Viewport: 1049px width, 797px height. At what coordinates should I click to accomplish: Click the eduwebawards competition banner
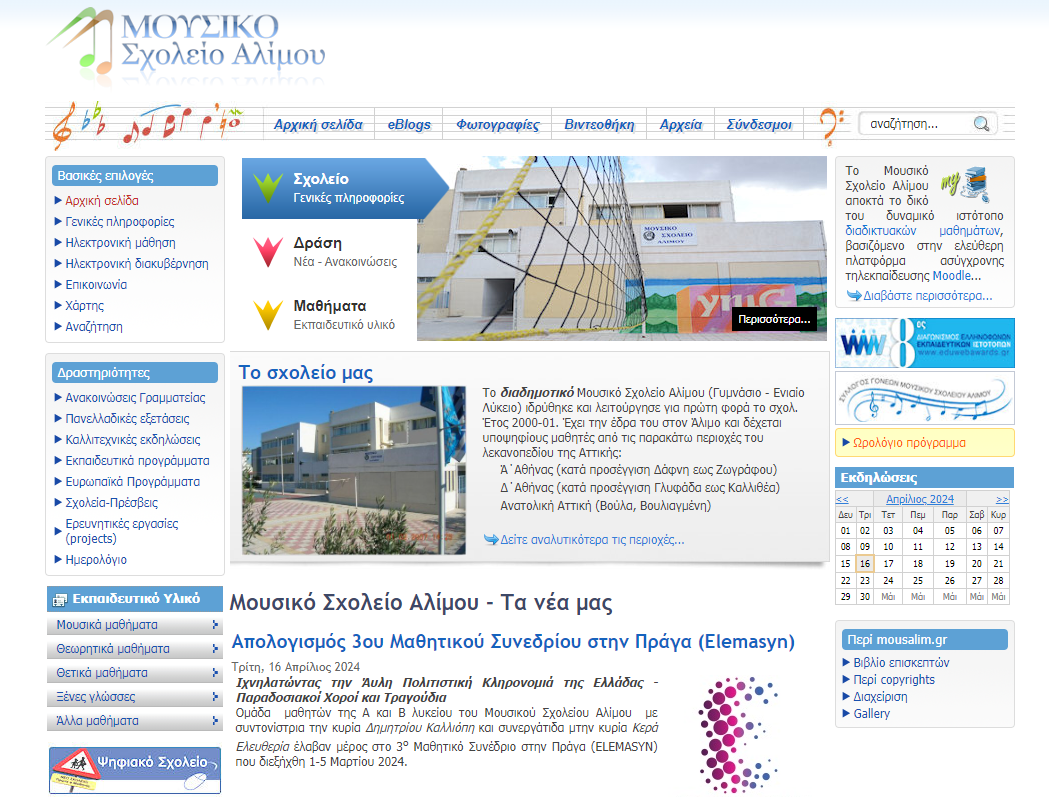pos(925,343)
